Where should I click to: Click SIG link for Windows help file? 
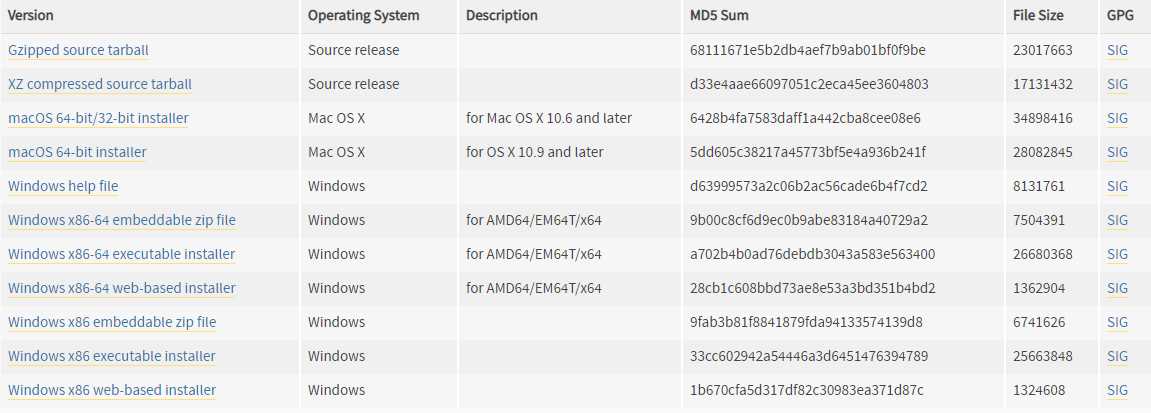coord(1117,186)
